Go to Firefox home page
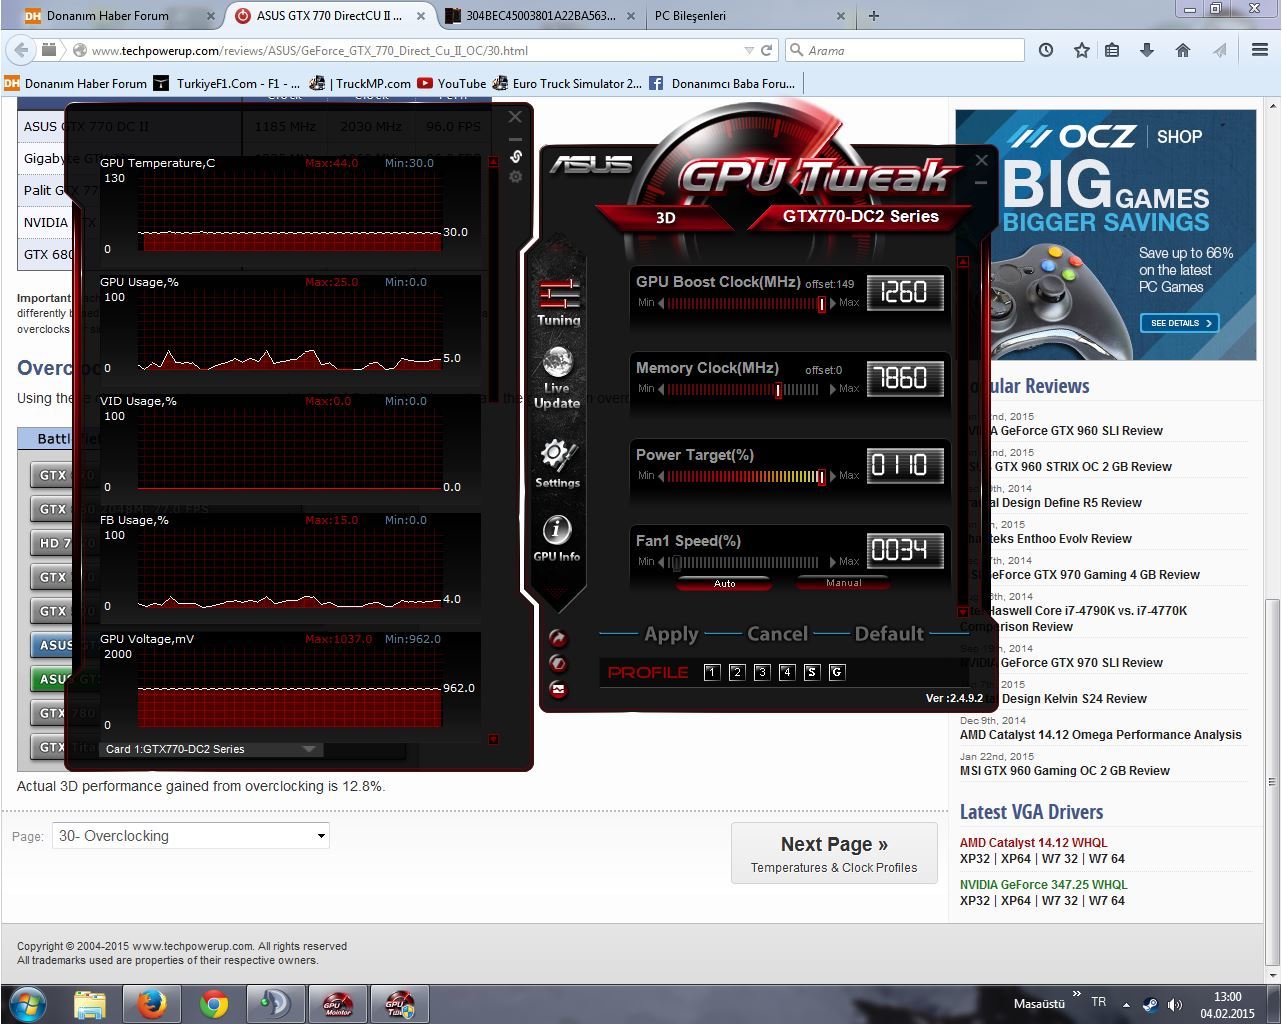1282x1024 pixels. click(x=1183, y=50)
